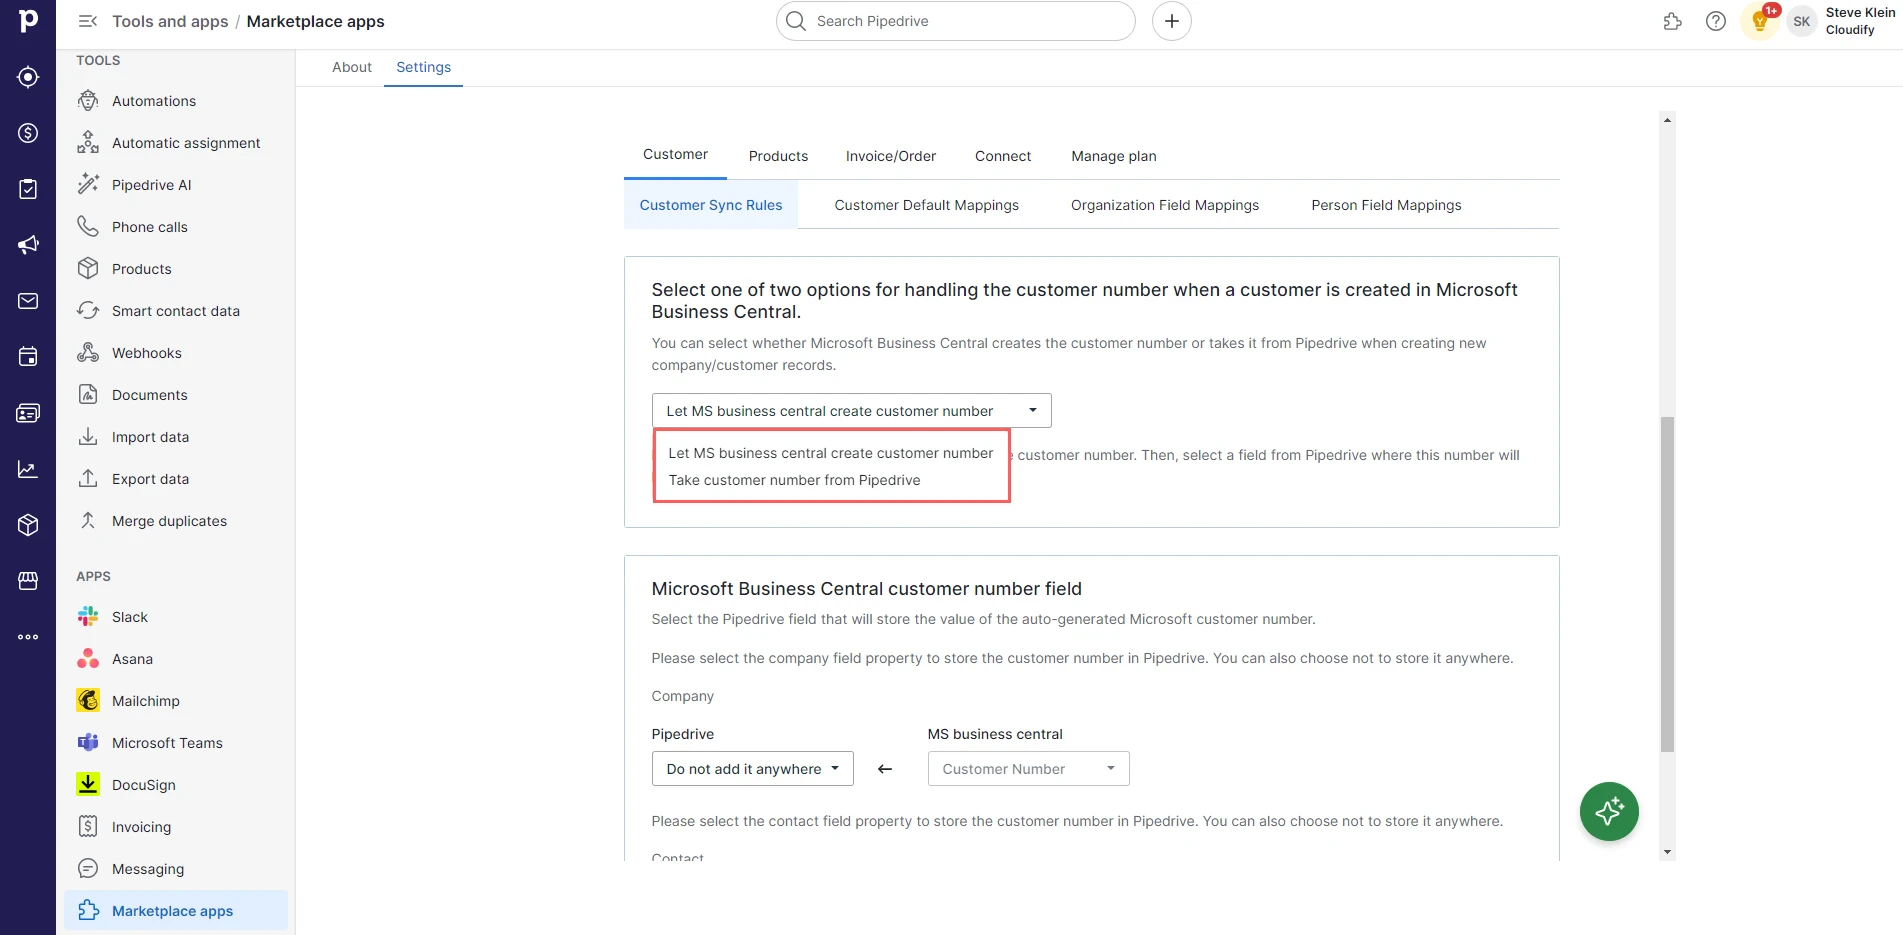The height and width of the screenshot is (935, 1903).
Task: Open Leads from the target icon
Action: tap(28, 77)
